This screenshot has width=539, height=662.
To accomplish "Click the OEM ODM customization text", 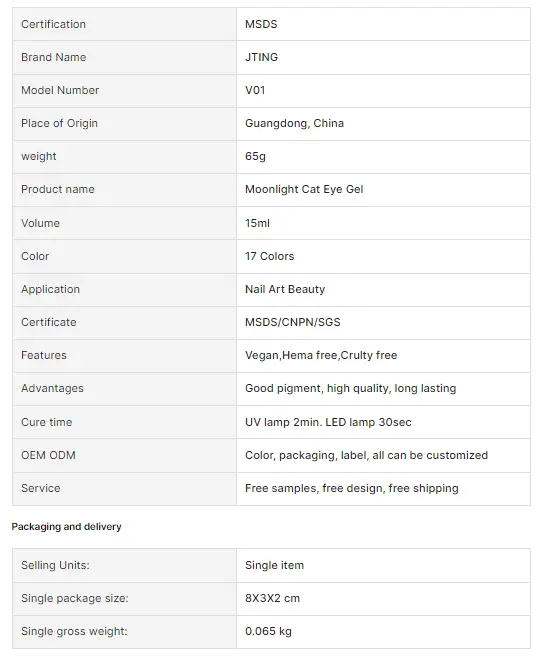I will click(366, 455).
